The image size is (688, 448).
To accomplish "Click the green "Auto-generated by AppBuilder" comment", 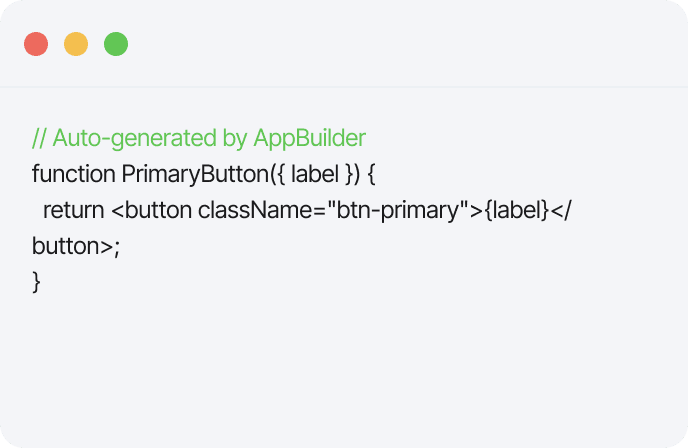I will [199, 137].
